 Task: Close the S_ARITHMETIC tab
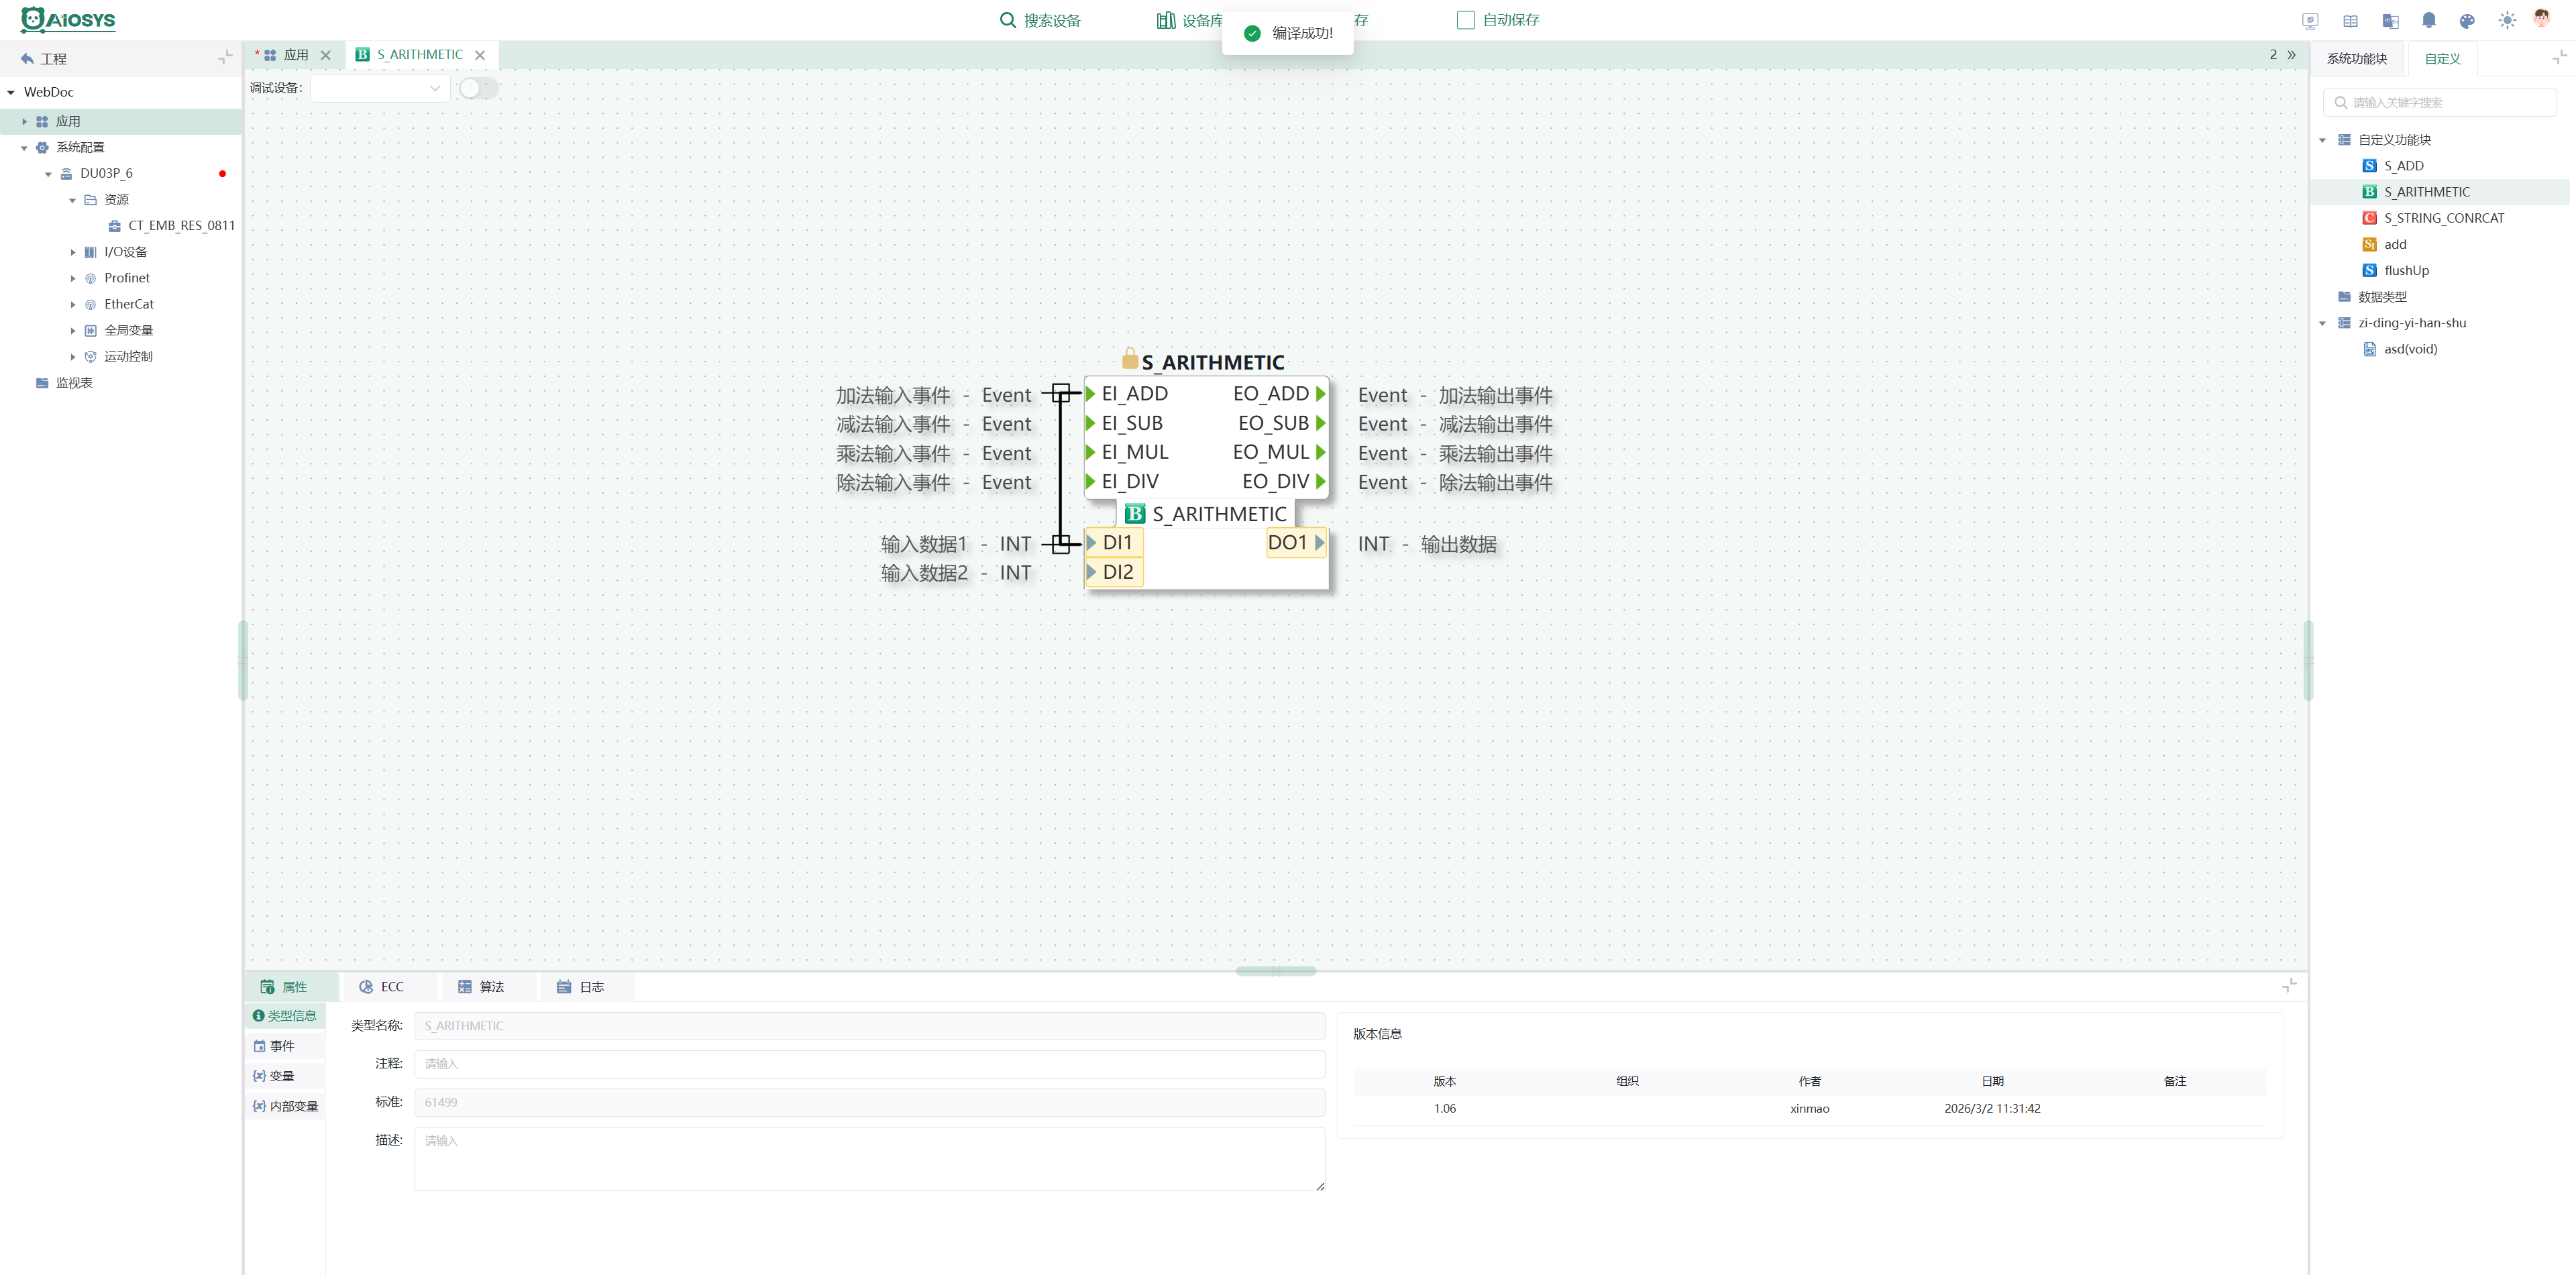coord(480,56)
